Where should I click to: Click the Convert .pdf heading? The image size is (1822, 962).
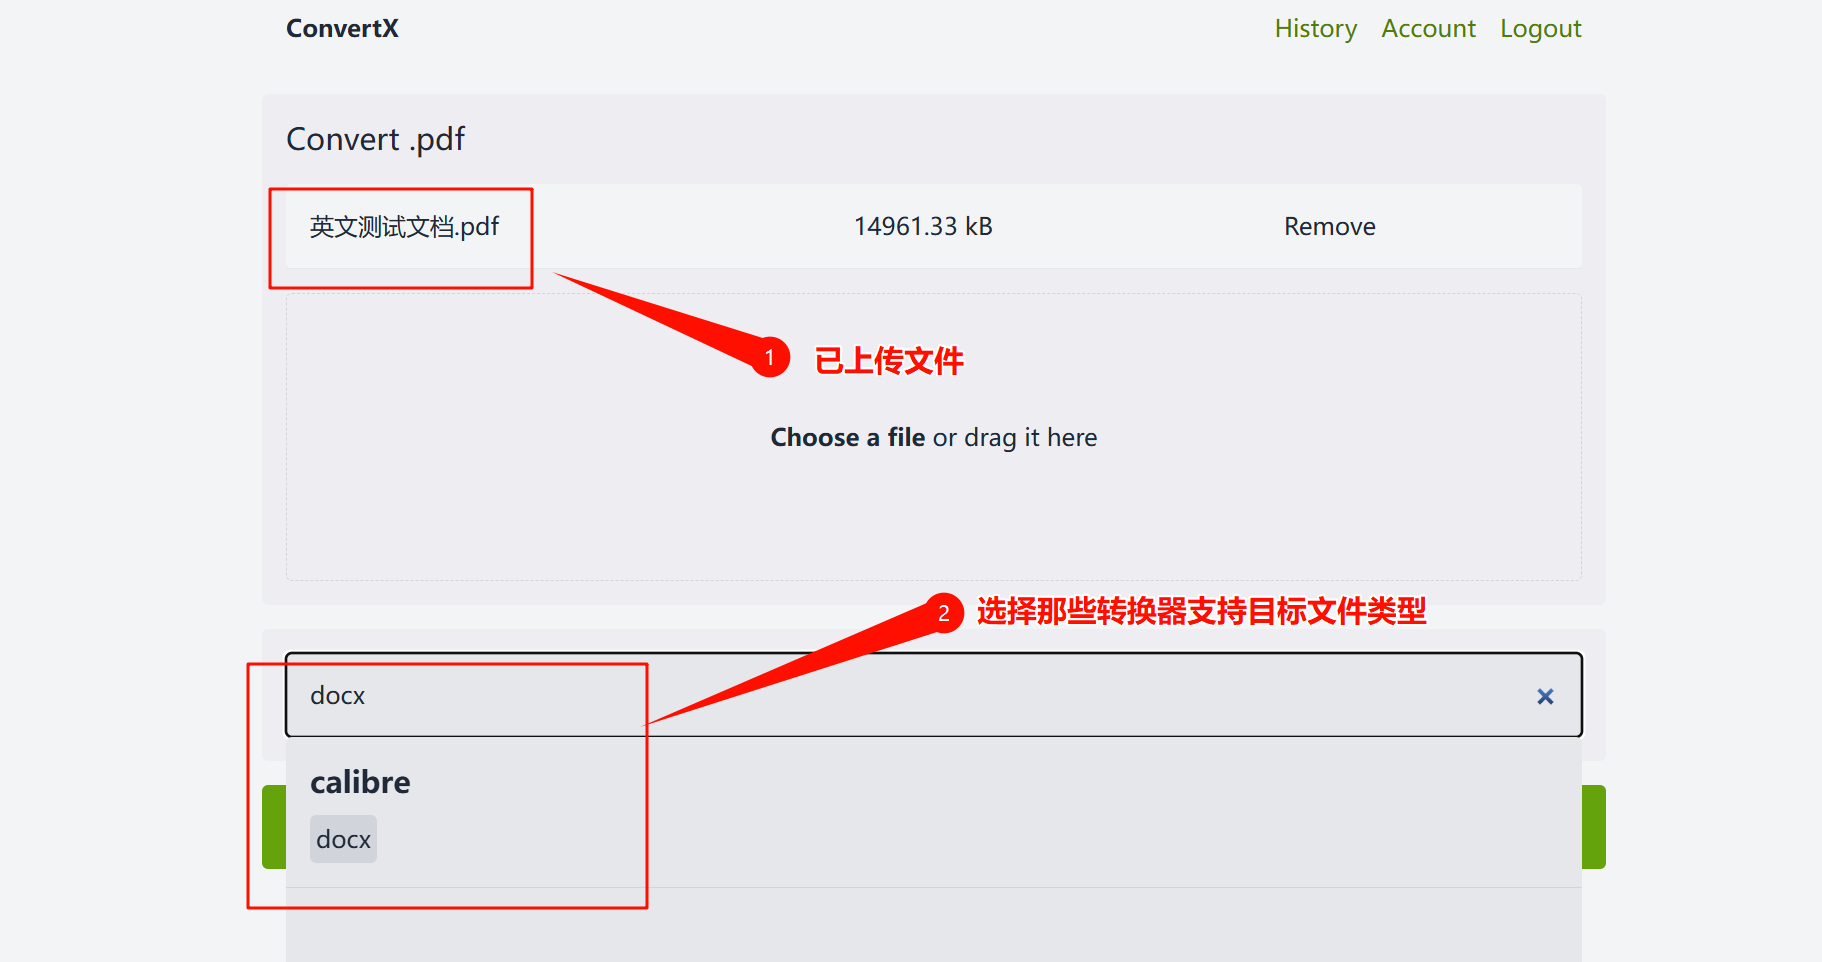point(375,139)
